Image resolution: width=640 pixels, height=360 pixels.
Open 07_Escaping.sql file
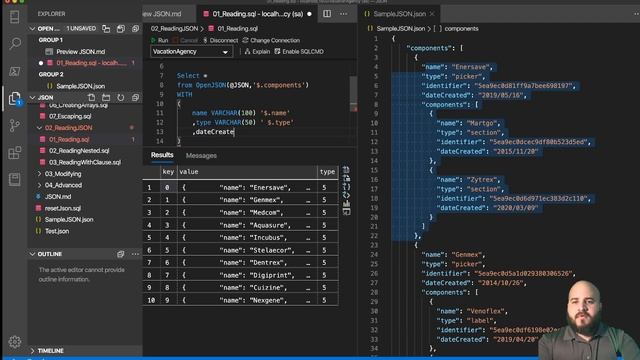tap(70, 116)
